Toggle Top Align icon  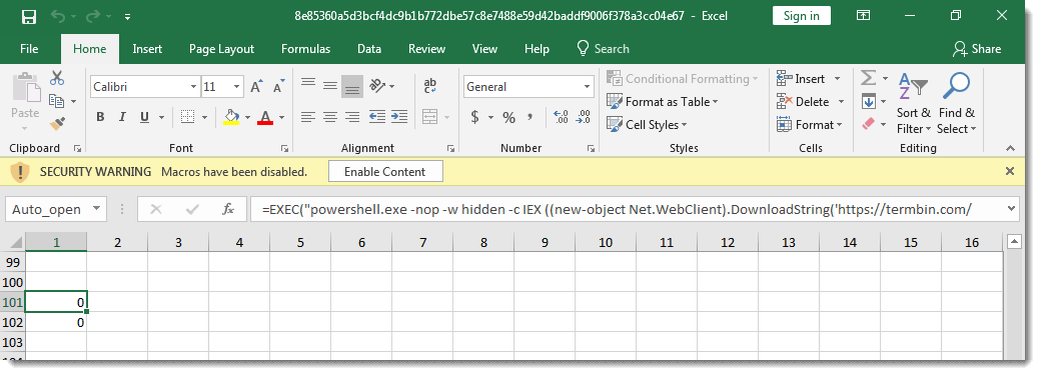pyautogui.click(x=308, y=84)
